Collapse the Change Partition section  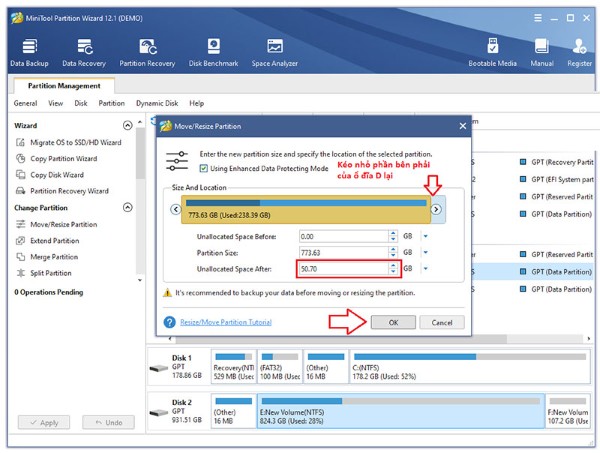pos(127,208)
